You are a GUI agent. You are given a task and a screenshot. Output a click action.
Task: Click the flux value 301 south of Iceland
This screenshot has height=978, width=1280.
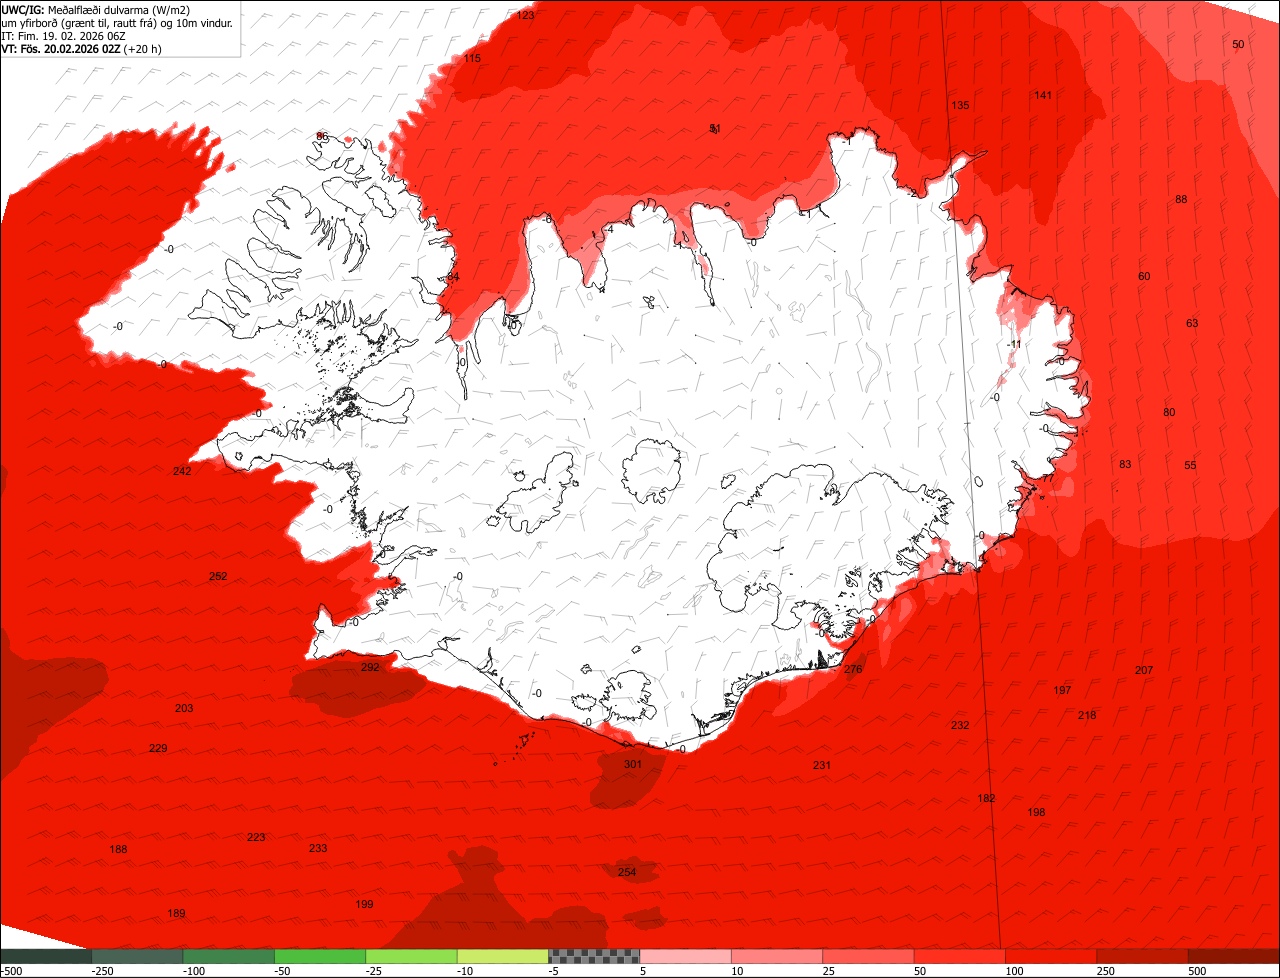(x=633, y=764)
